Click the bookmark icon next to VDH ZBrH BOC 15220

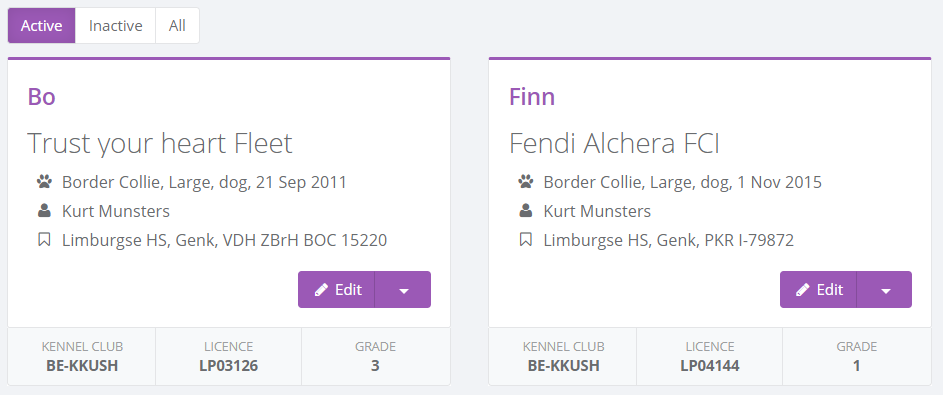pyautogui.click(x=44, y=240)
